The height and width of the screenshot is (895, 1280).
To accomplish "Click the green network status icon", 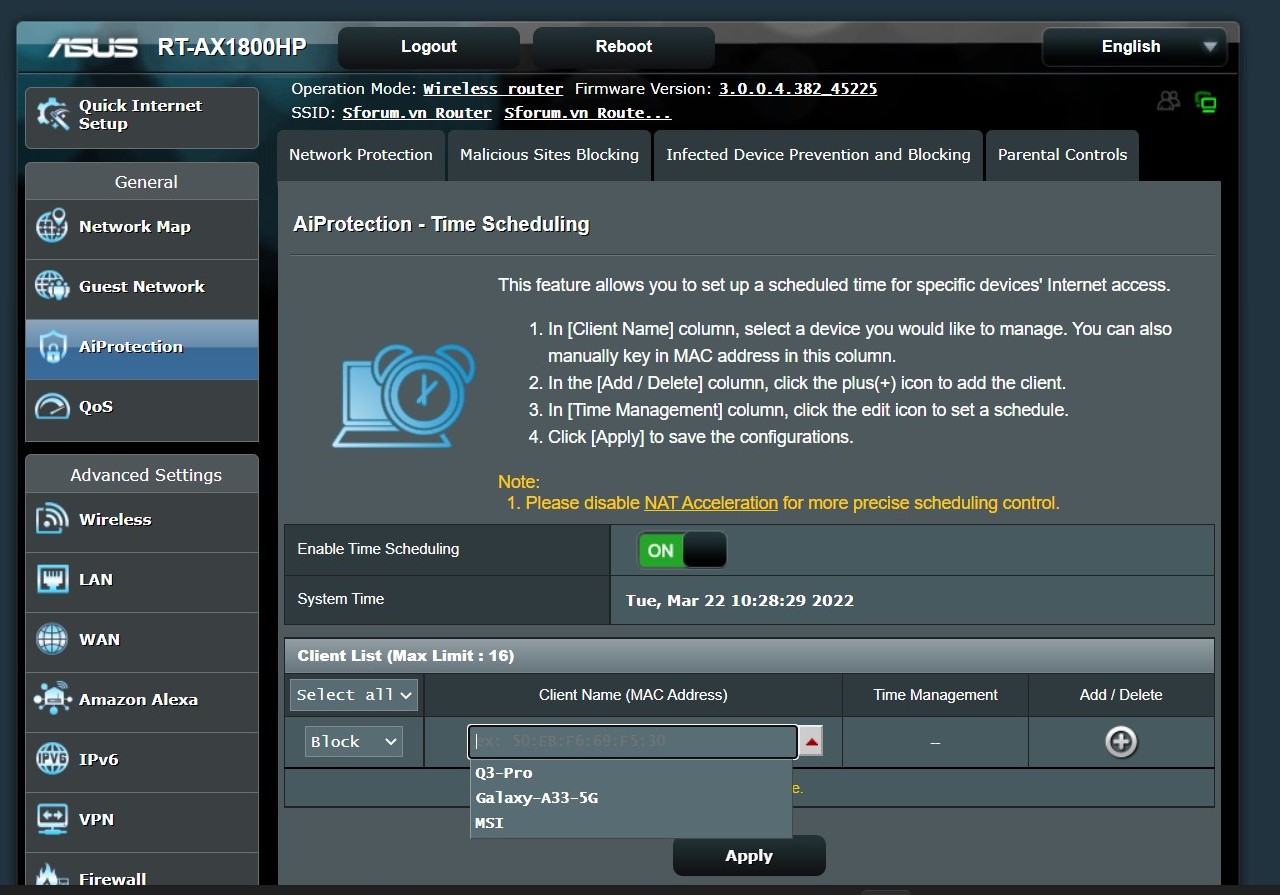I will click(x=1205, y=101).
